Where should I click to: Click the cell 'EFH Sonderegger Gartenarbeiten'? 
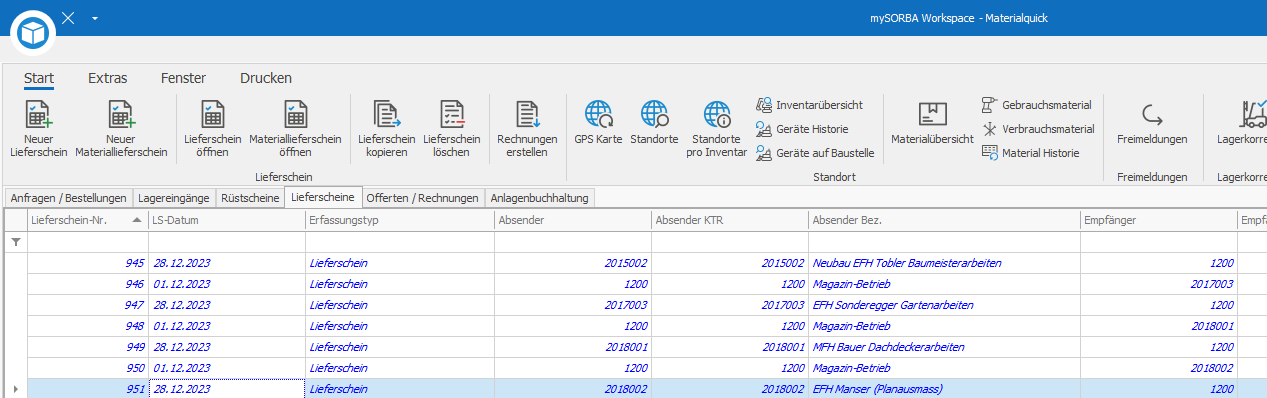944,305
